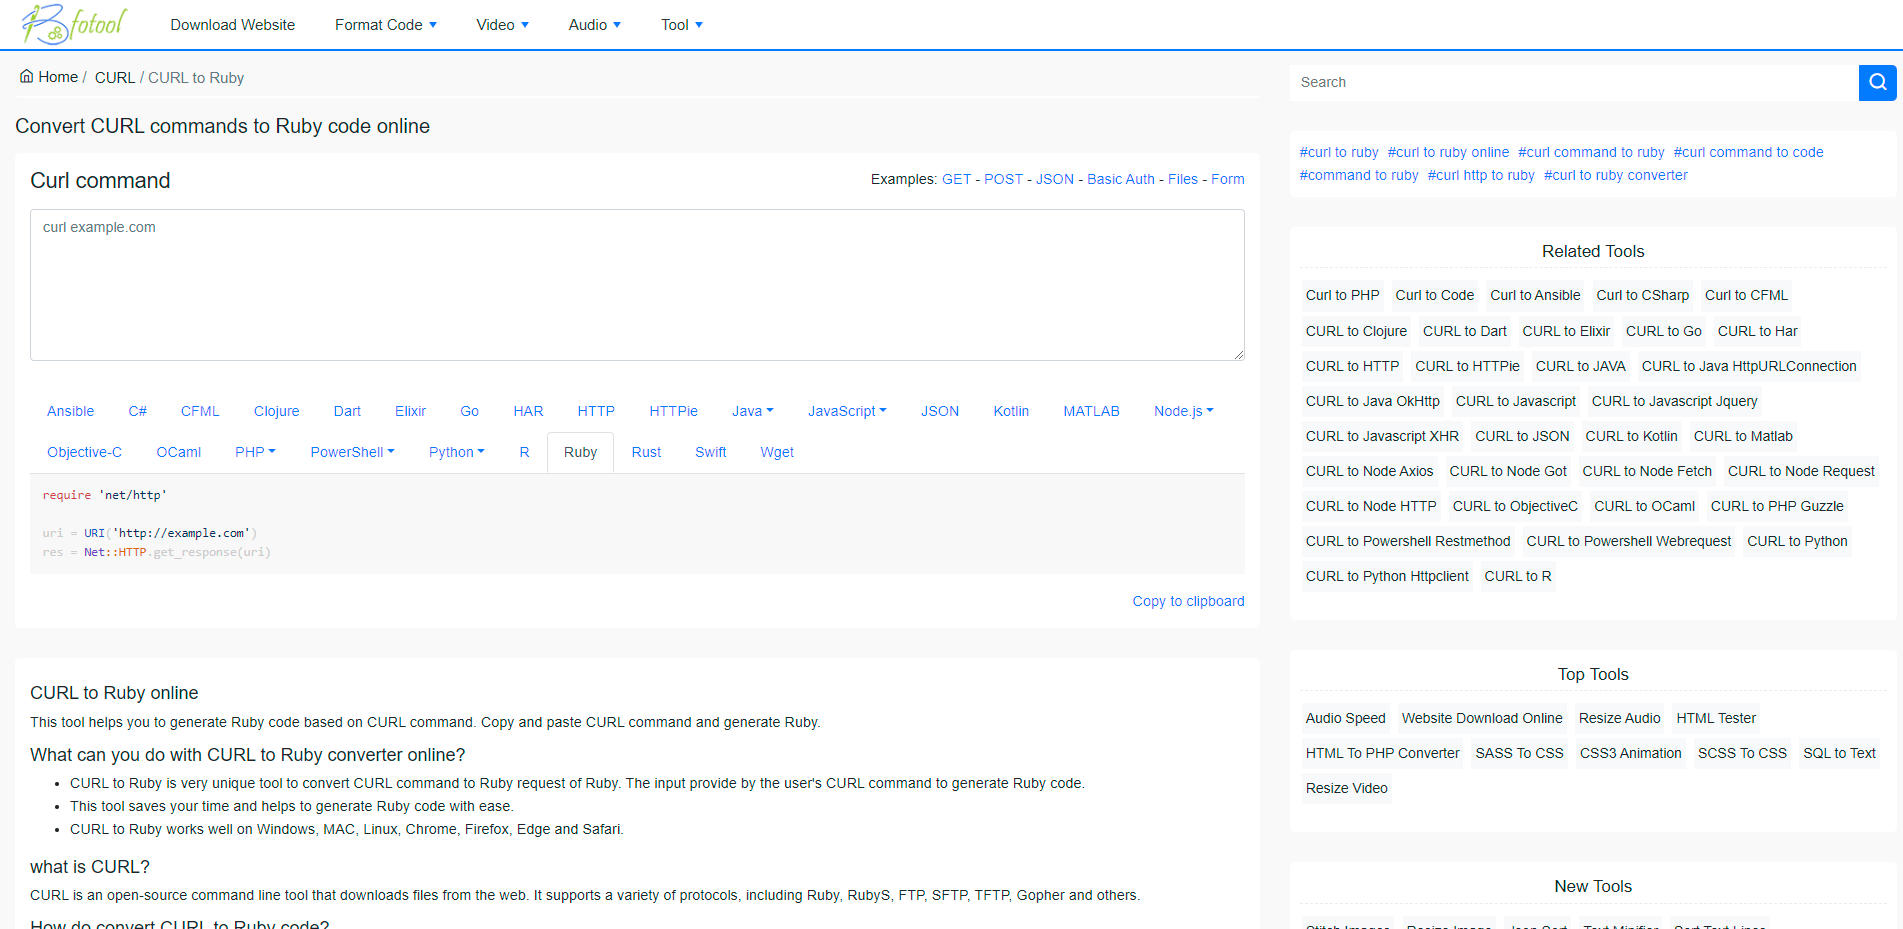Click the Bfotool logo

pos(75,24)
